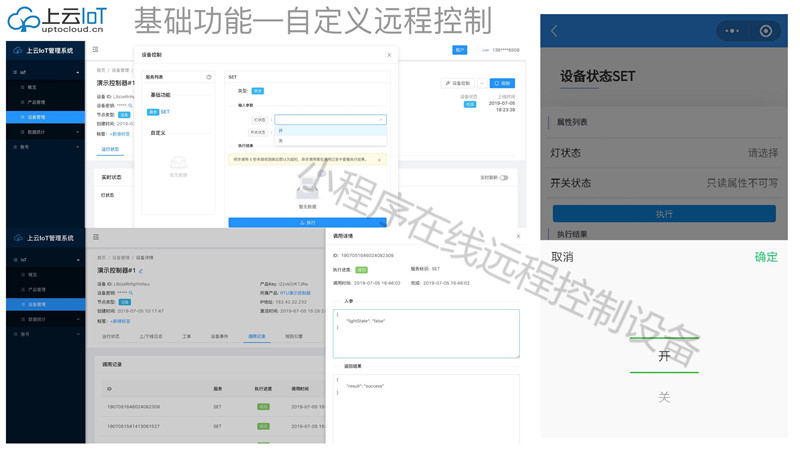The image size is (800, 450).
Task: Click the pencil edit icon beside 演示控制器#1
Action: point(141,271)
